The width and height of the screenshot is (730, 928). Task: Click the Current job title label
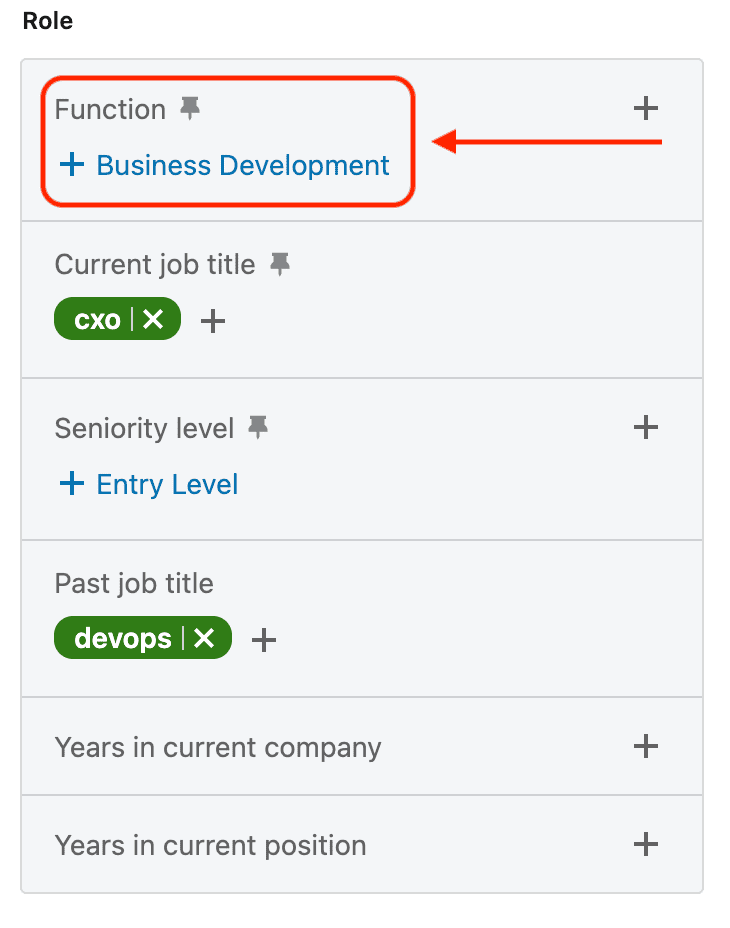155,264
